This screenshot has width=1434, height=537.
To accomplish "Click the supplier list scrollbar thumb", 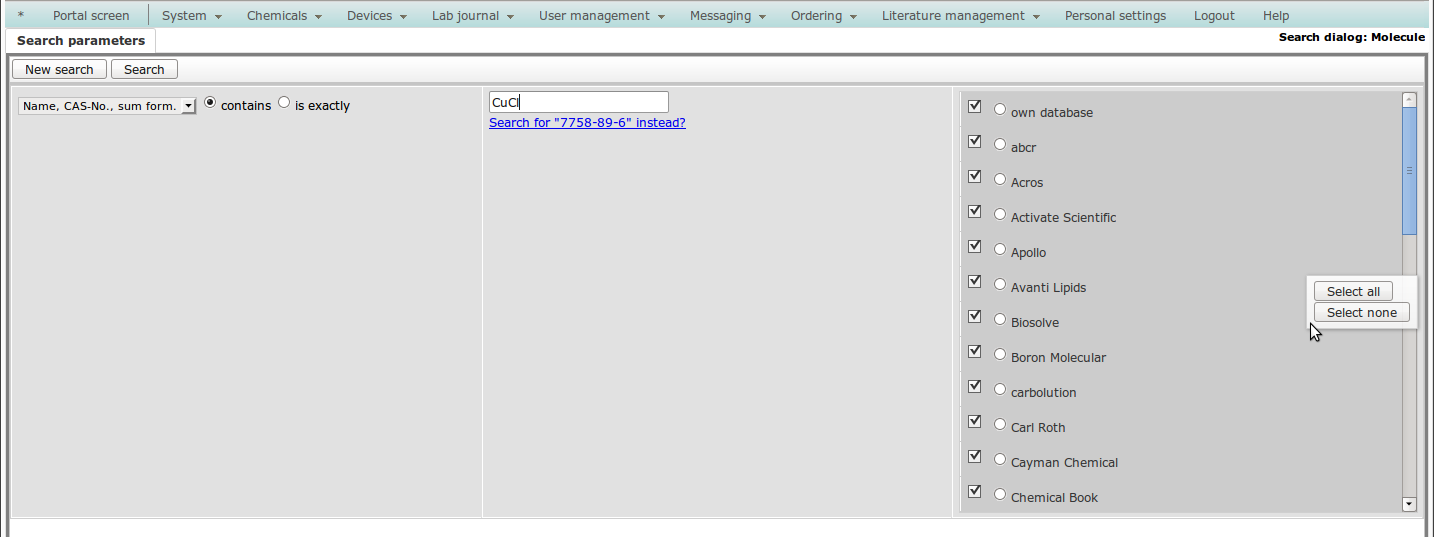I will [1409, 170].
